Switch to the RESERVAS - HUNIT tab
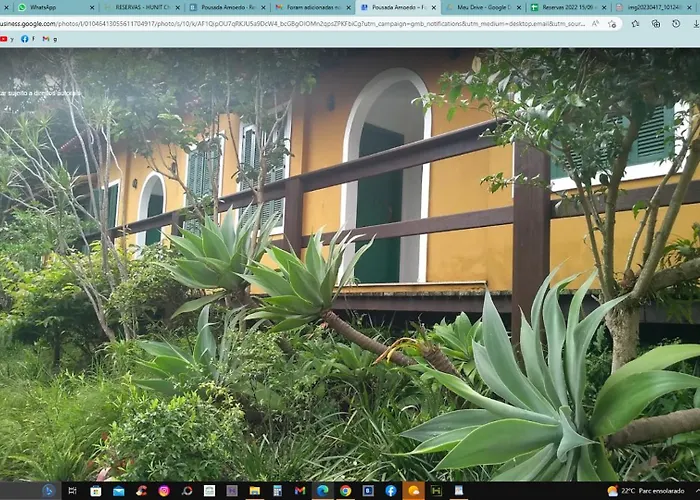The width and height of the screenshot is (700, 500). click(141, 8)
